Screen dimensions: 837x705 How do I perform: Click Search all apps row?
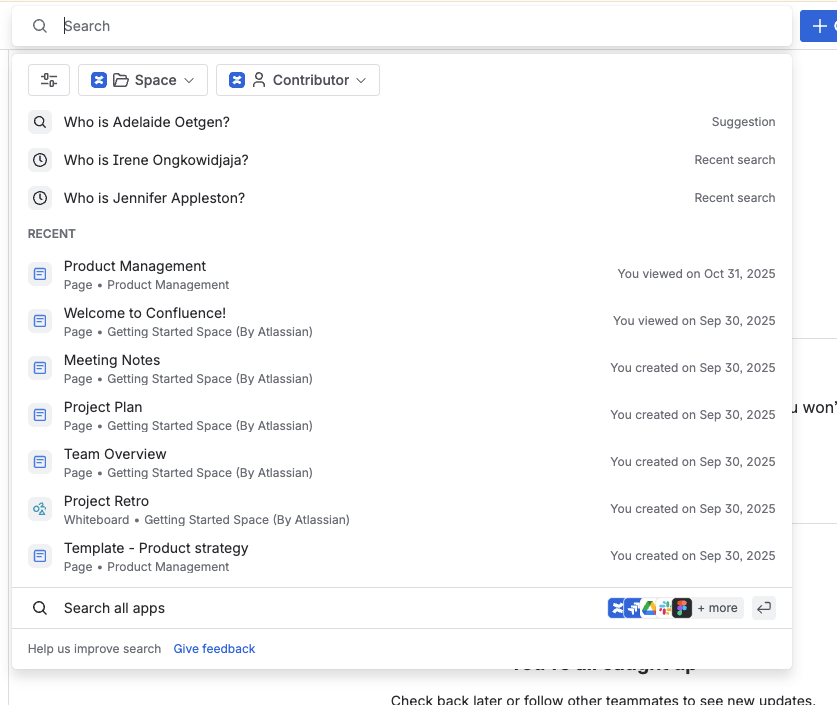click(x=401, y=608)
